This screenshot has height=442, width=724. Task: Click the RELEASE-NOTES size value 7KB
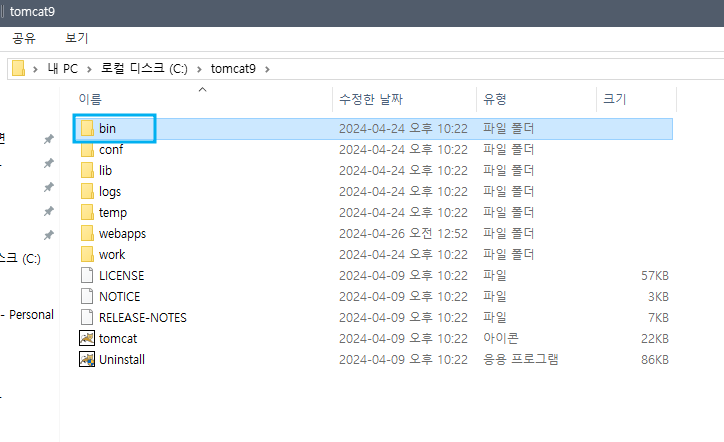(x=658, y=318)
